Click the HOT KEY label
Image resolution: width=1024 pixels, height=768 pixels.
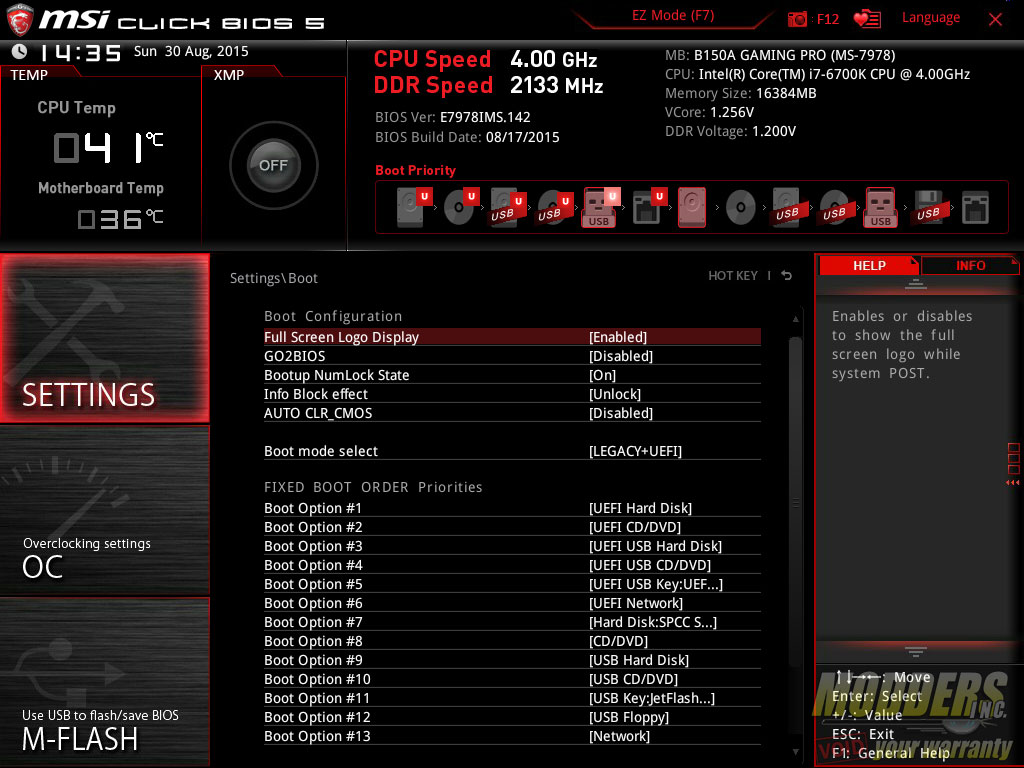point(733,276)
